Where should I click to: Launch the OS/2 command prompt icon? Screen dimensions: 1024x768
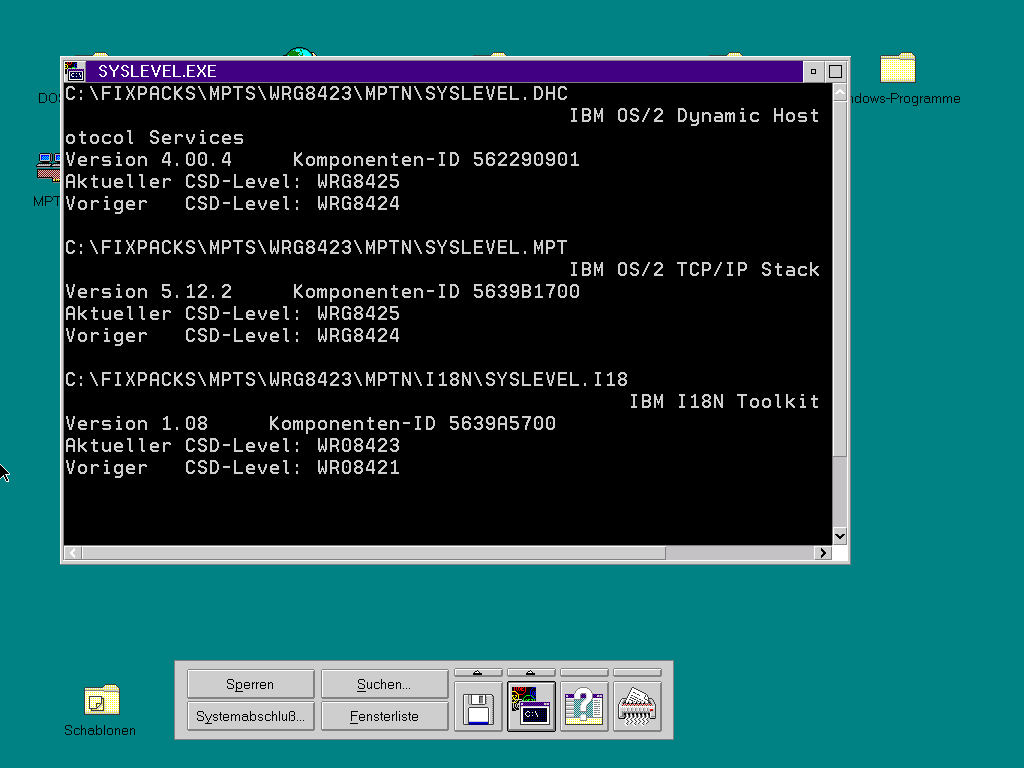coord(531,707)
